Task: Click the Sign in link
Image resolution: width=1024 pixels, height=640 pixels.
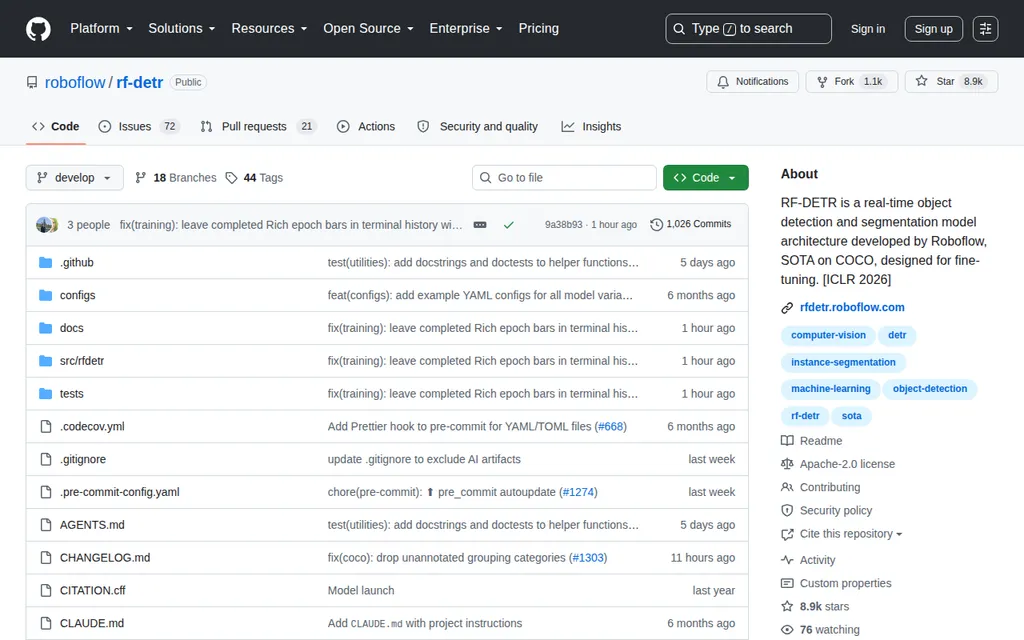Action: 868,29
